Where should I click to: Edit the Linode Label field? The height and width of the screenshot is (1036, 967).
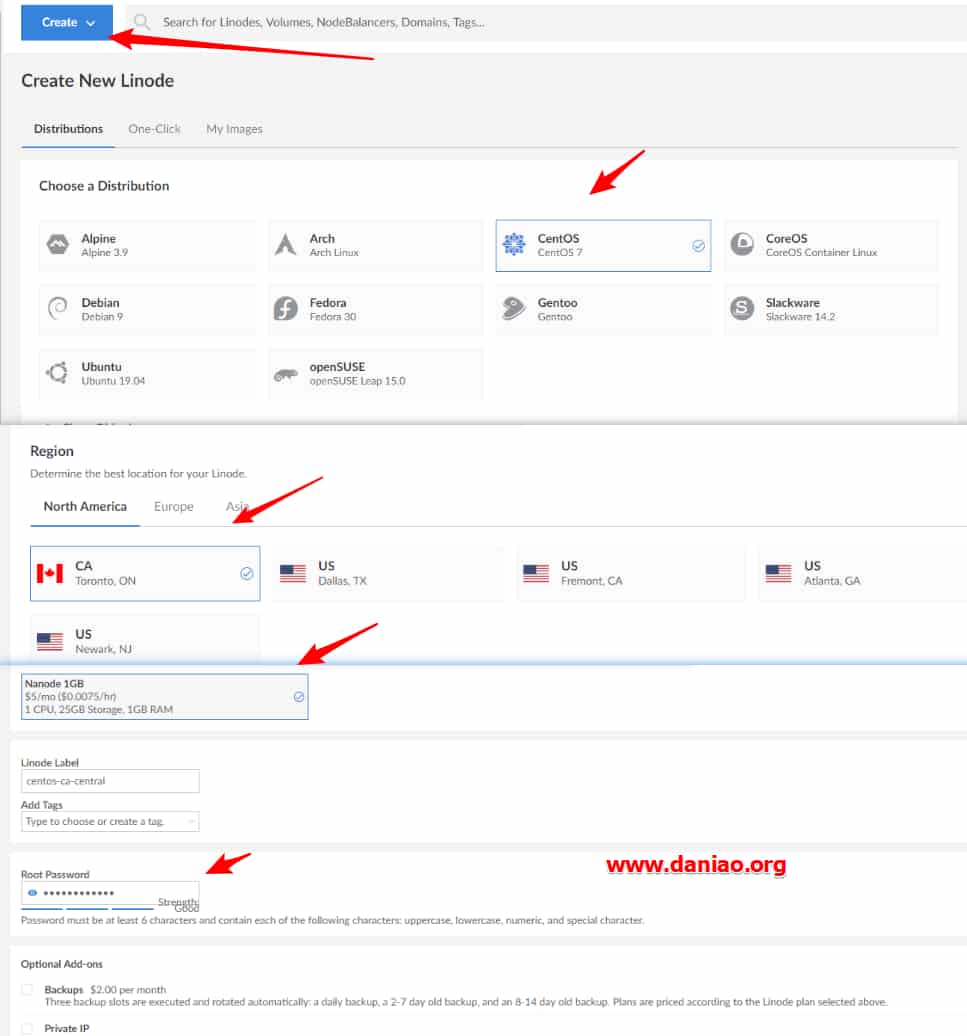(x=110, y=781)
